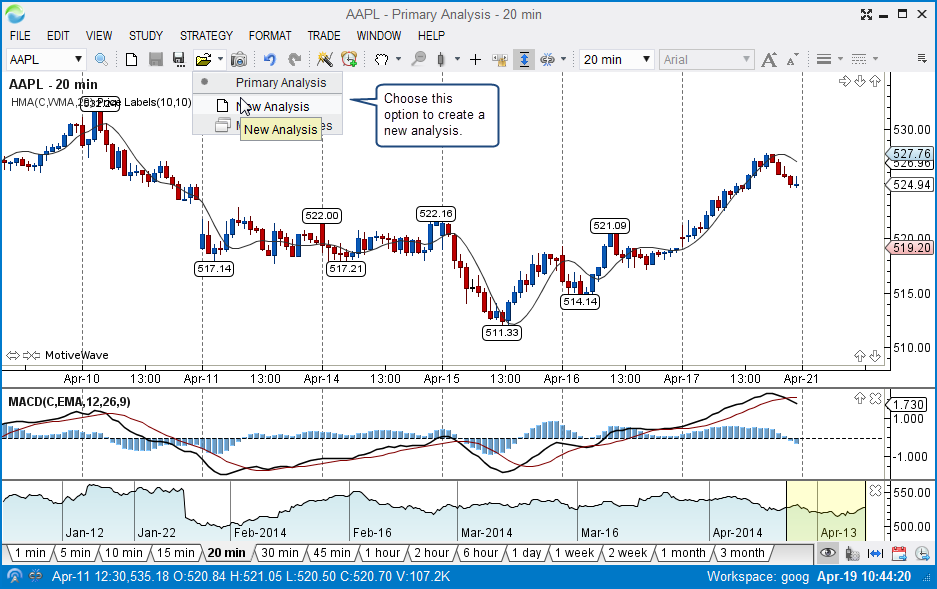Open the line style dashed selector icon
Image resolution: width=937 pixels, height=589 pixels.
tap(859, 59)
